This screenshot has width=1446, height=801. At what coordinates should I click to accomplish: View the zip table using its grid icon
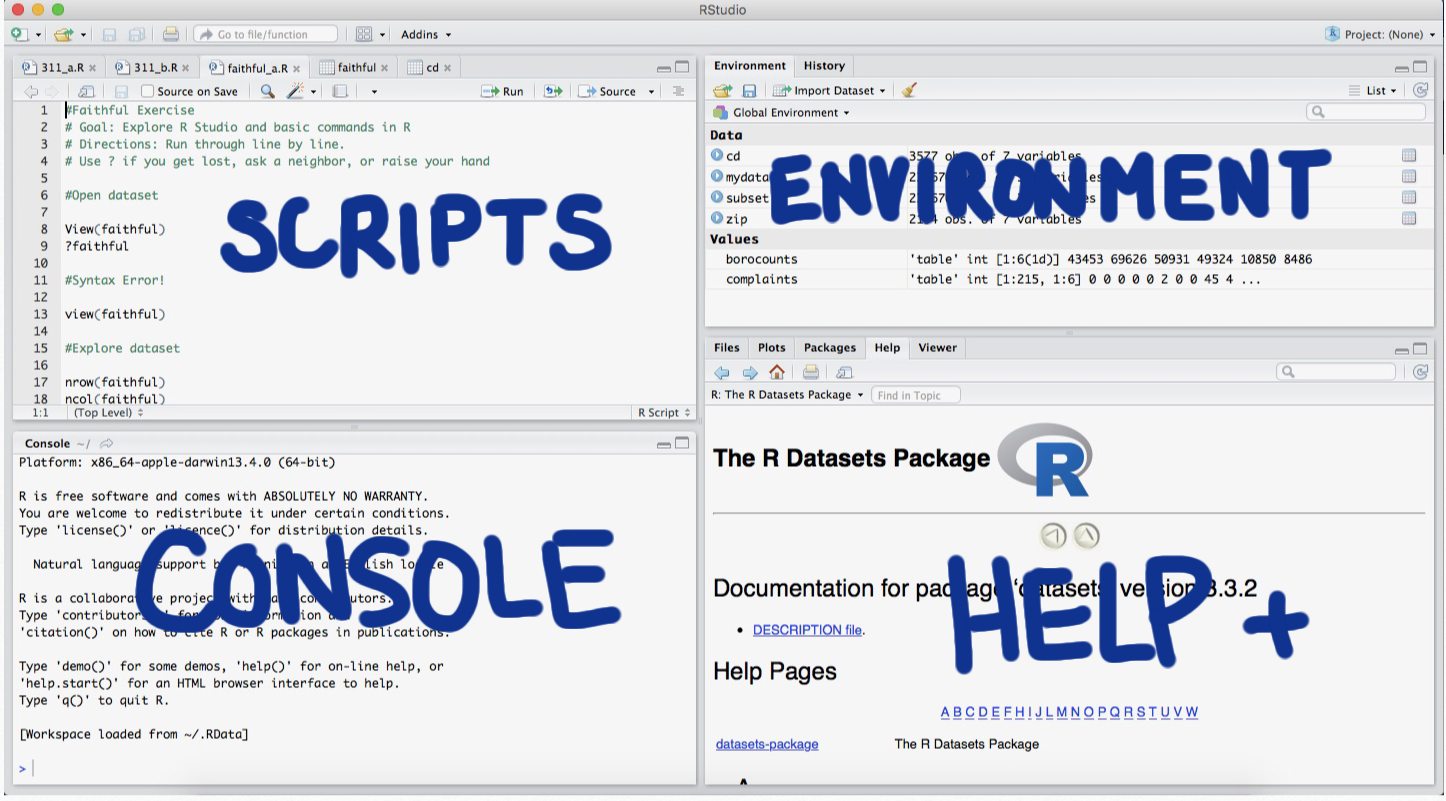click(x=1409, y=218)
